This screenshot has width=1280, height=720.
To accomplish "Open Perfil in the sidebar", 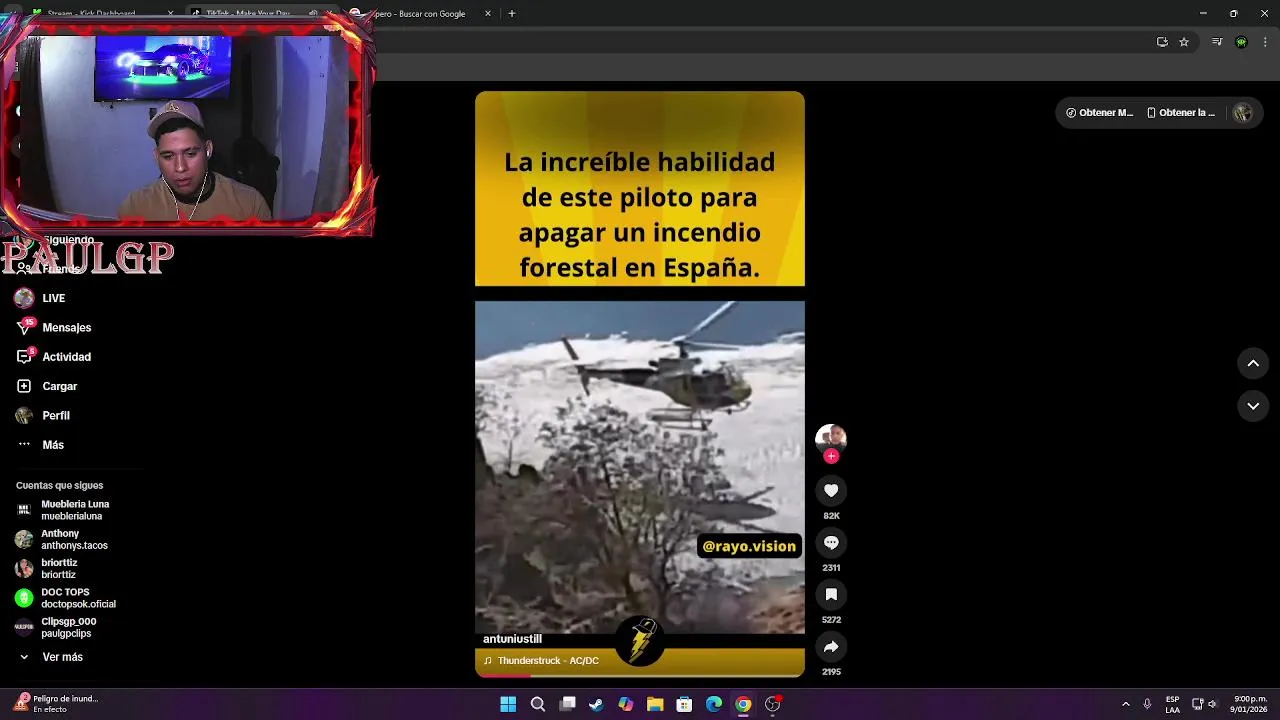I will click(x=56, y=415).
